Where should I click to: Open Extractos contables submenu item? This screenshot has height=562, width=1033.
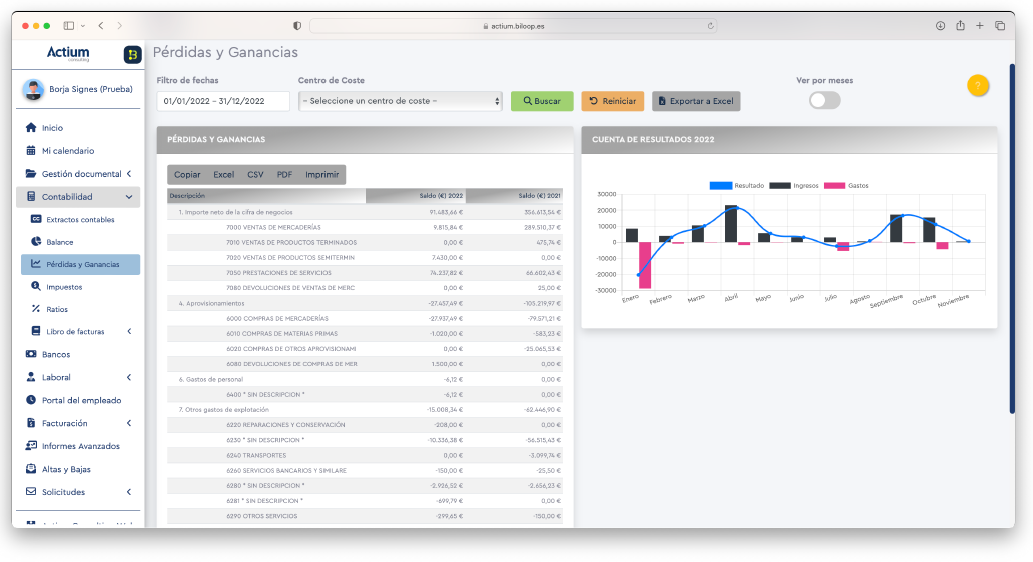click(x=80, y=220)
